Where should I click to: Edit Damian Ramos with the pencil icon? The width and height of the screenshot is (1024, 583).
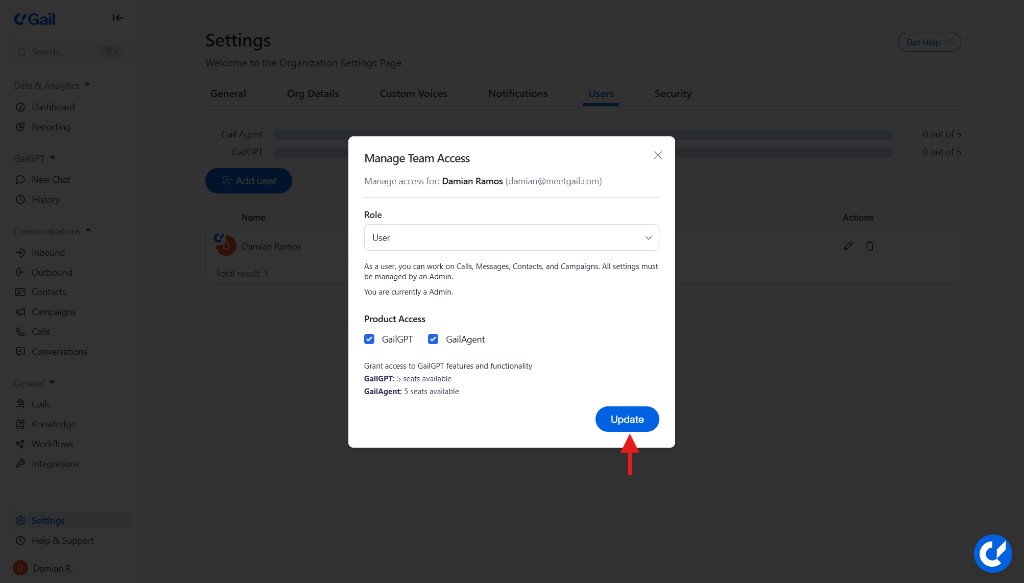tap(848, 246)
